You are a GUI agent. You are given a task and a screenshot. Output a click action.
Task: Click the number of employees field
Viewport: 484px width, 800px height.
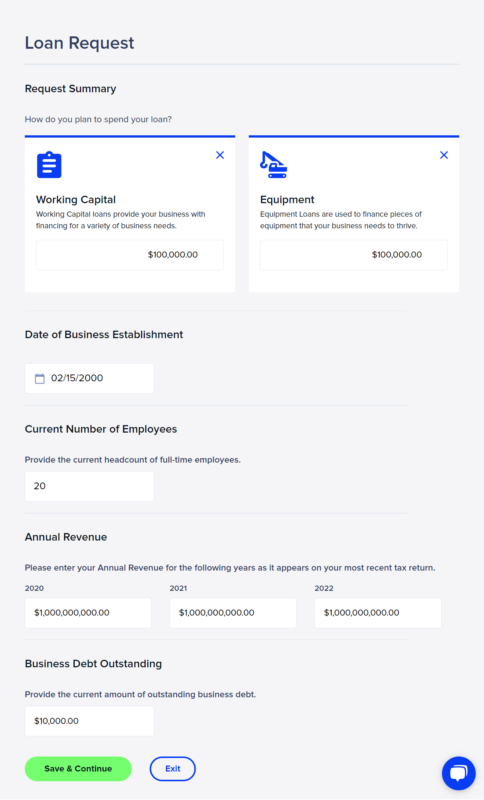(x=89, y=486)
